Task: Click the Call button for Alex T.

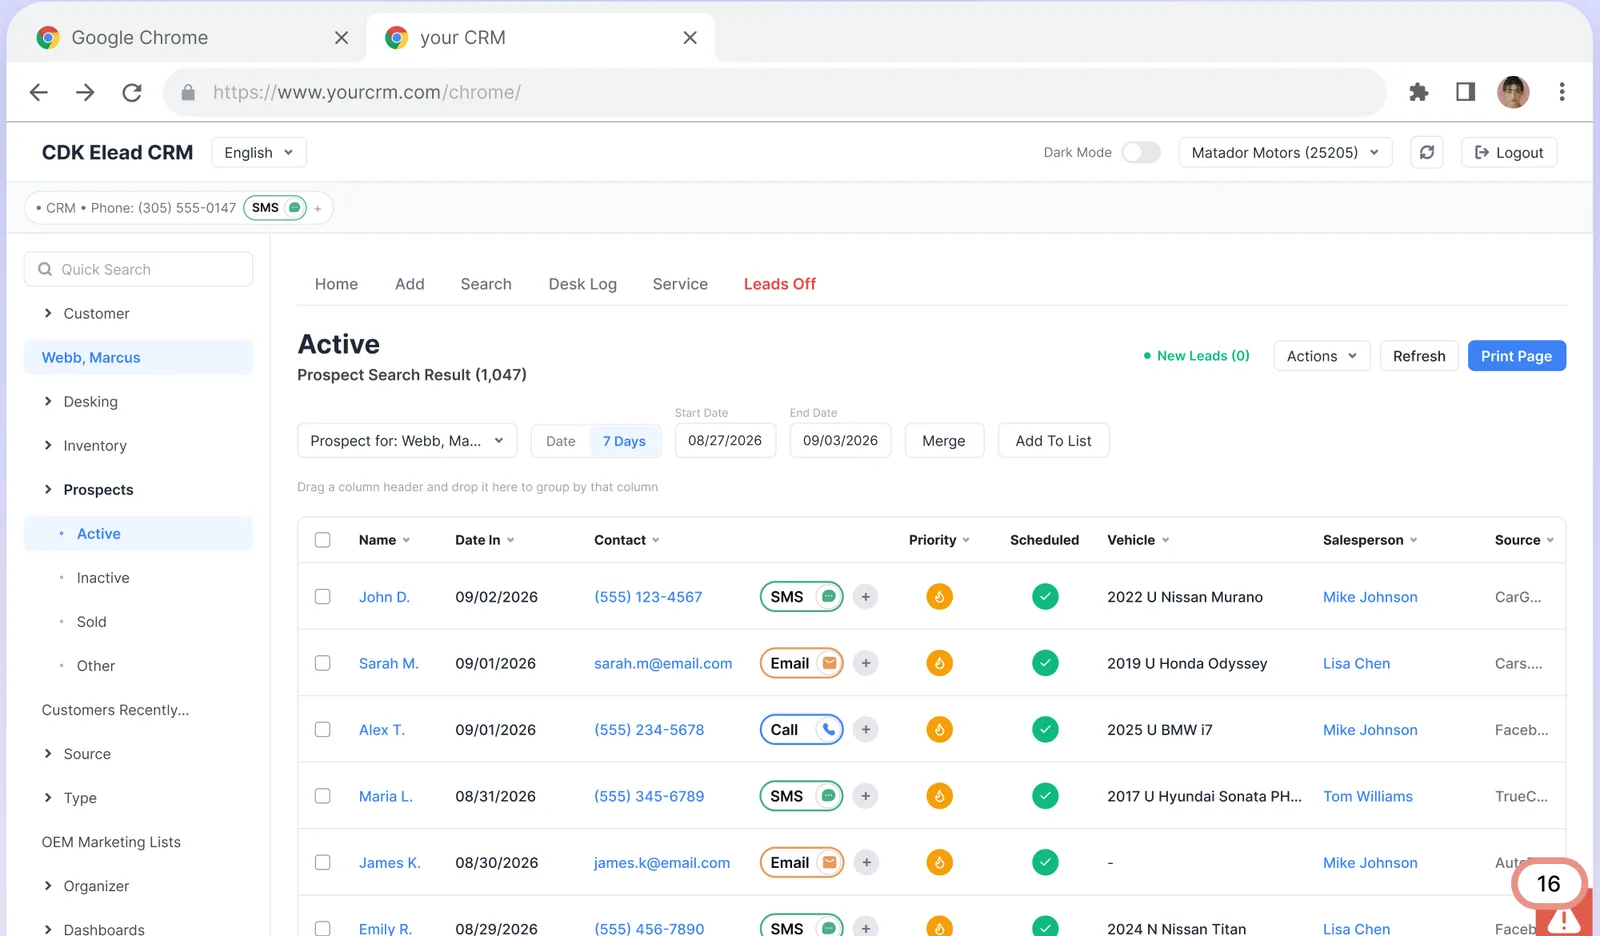Action: click(x=801, y=730)
